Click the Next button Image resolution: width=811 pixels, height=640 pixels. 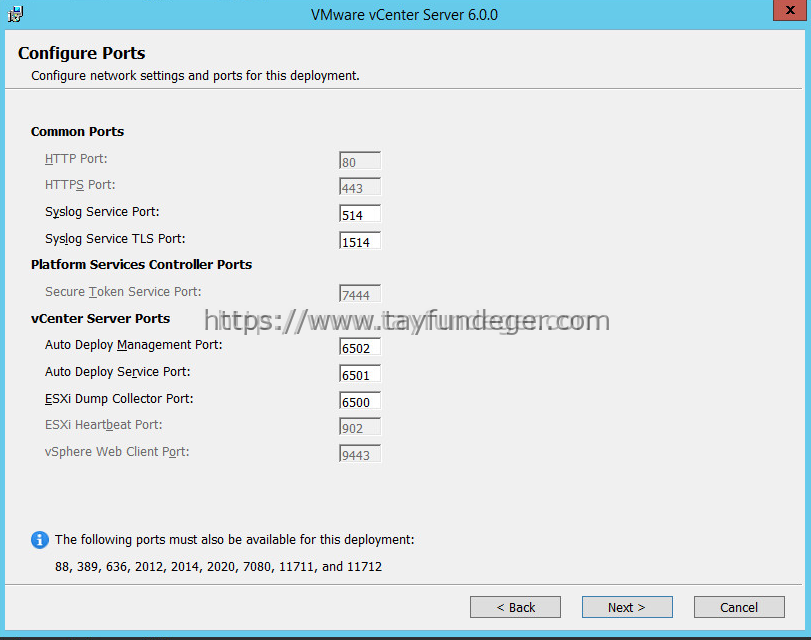[x=627, y=607]
